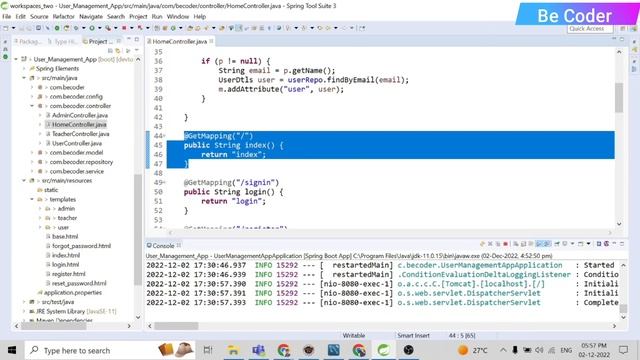Click Remove All Terminated Launches icon

pyautogui.click(x=498, y=244)
